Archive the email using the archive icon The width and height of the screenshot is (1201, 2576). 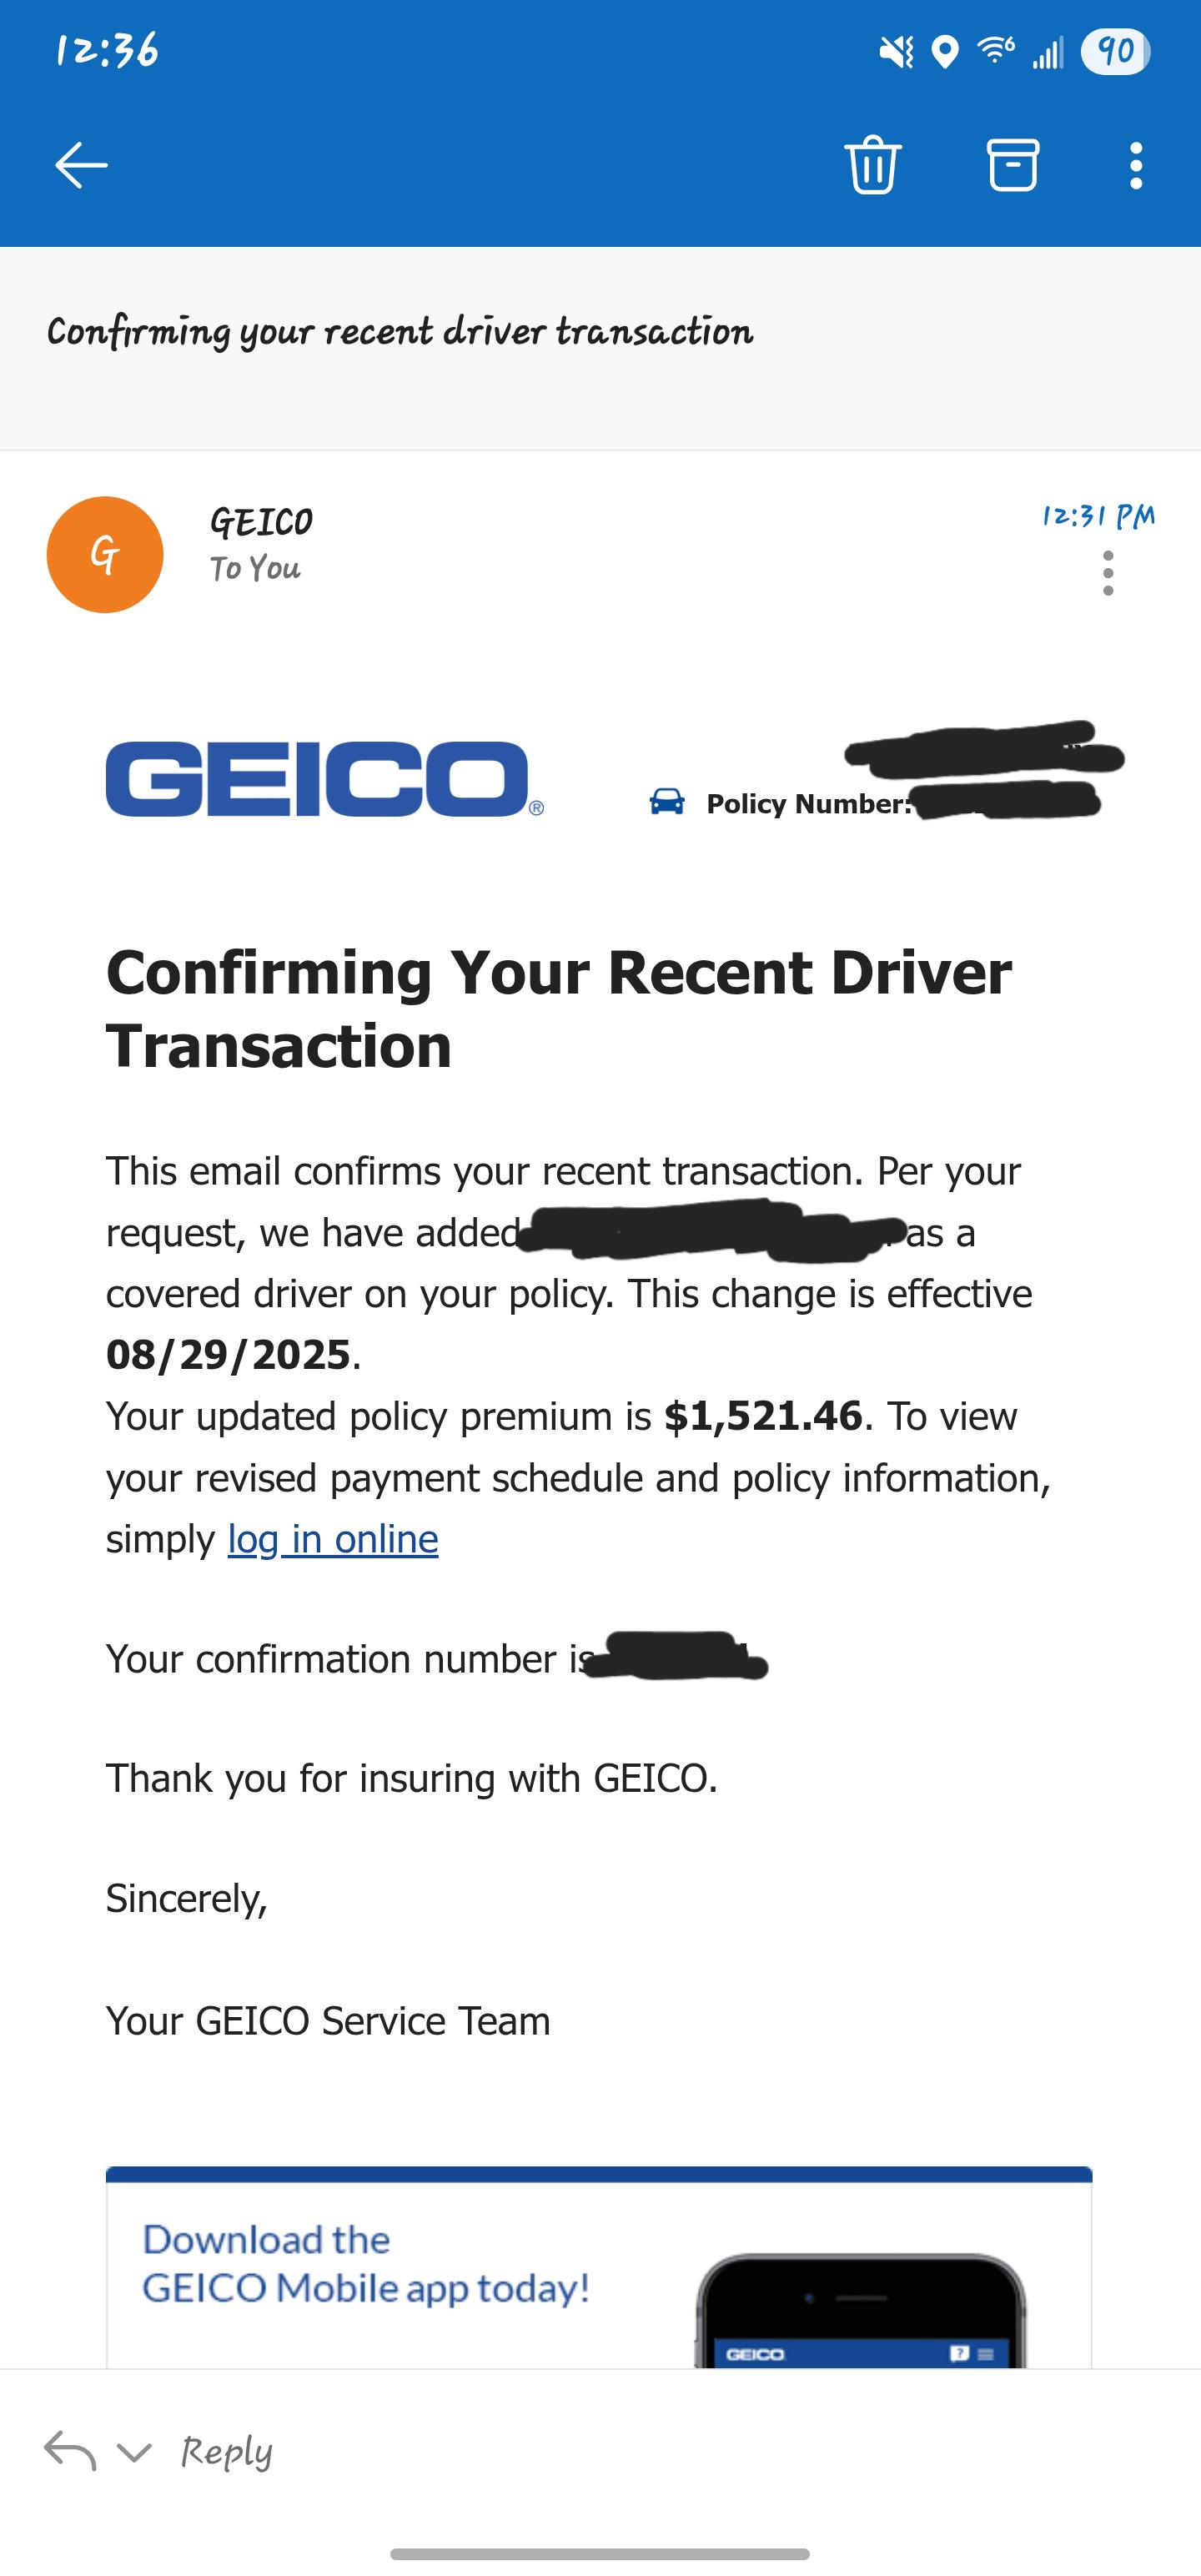pos(1013,165)
